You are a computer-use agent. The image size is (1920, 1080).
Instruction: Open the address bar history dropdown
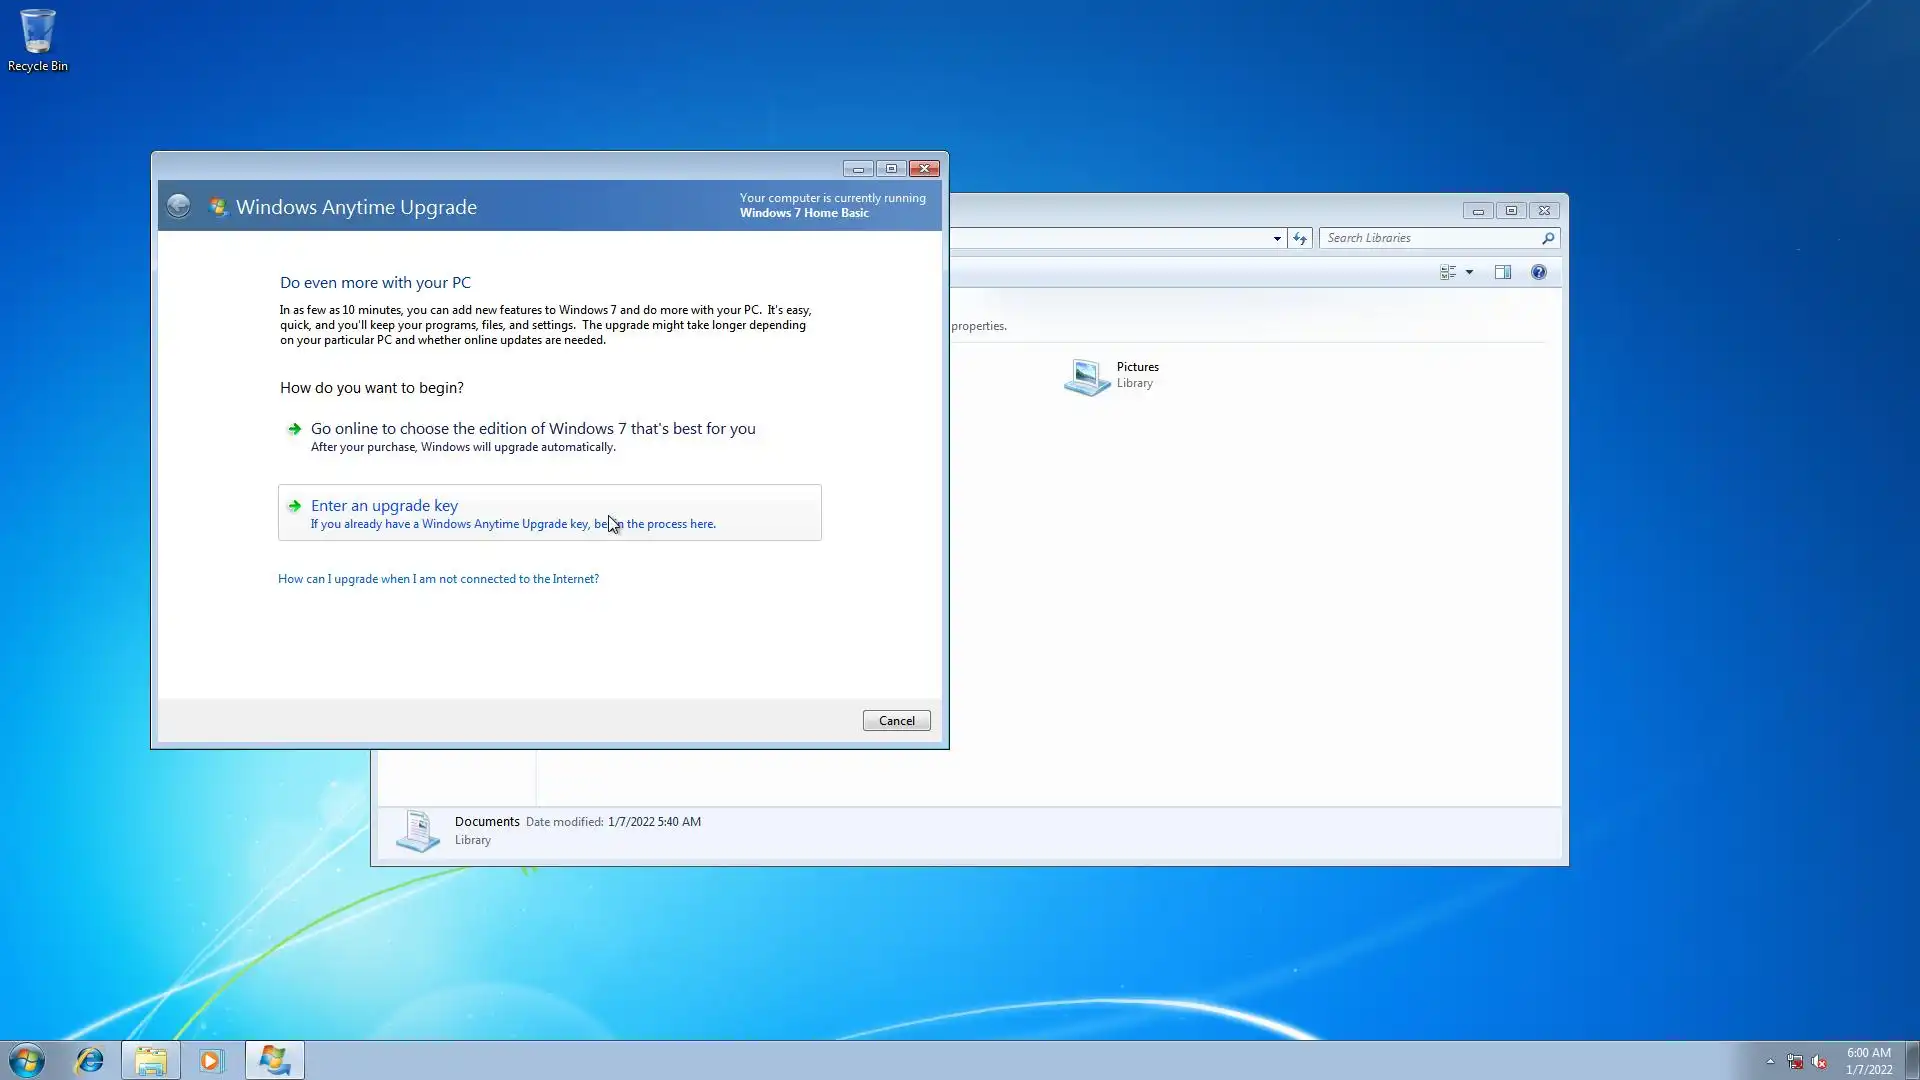click(x=1277, y=238)
